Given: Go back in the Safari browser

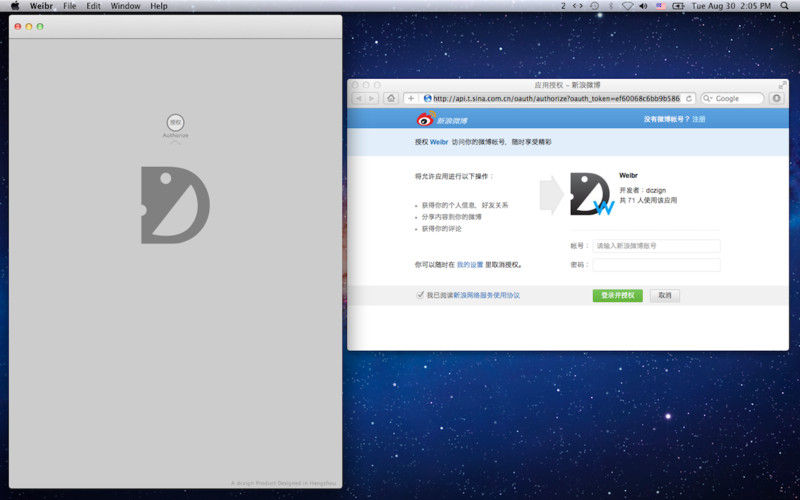Looking at the screenshot, I should tap(358, 98).
